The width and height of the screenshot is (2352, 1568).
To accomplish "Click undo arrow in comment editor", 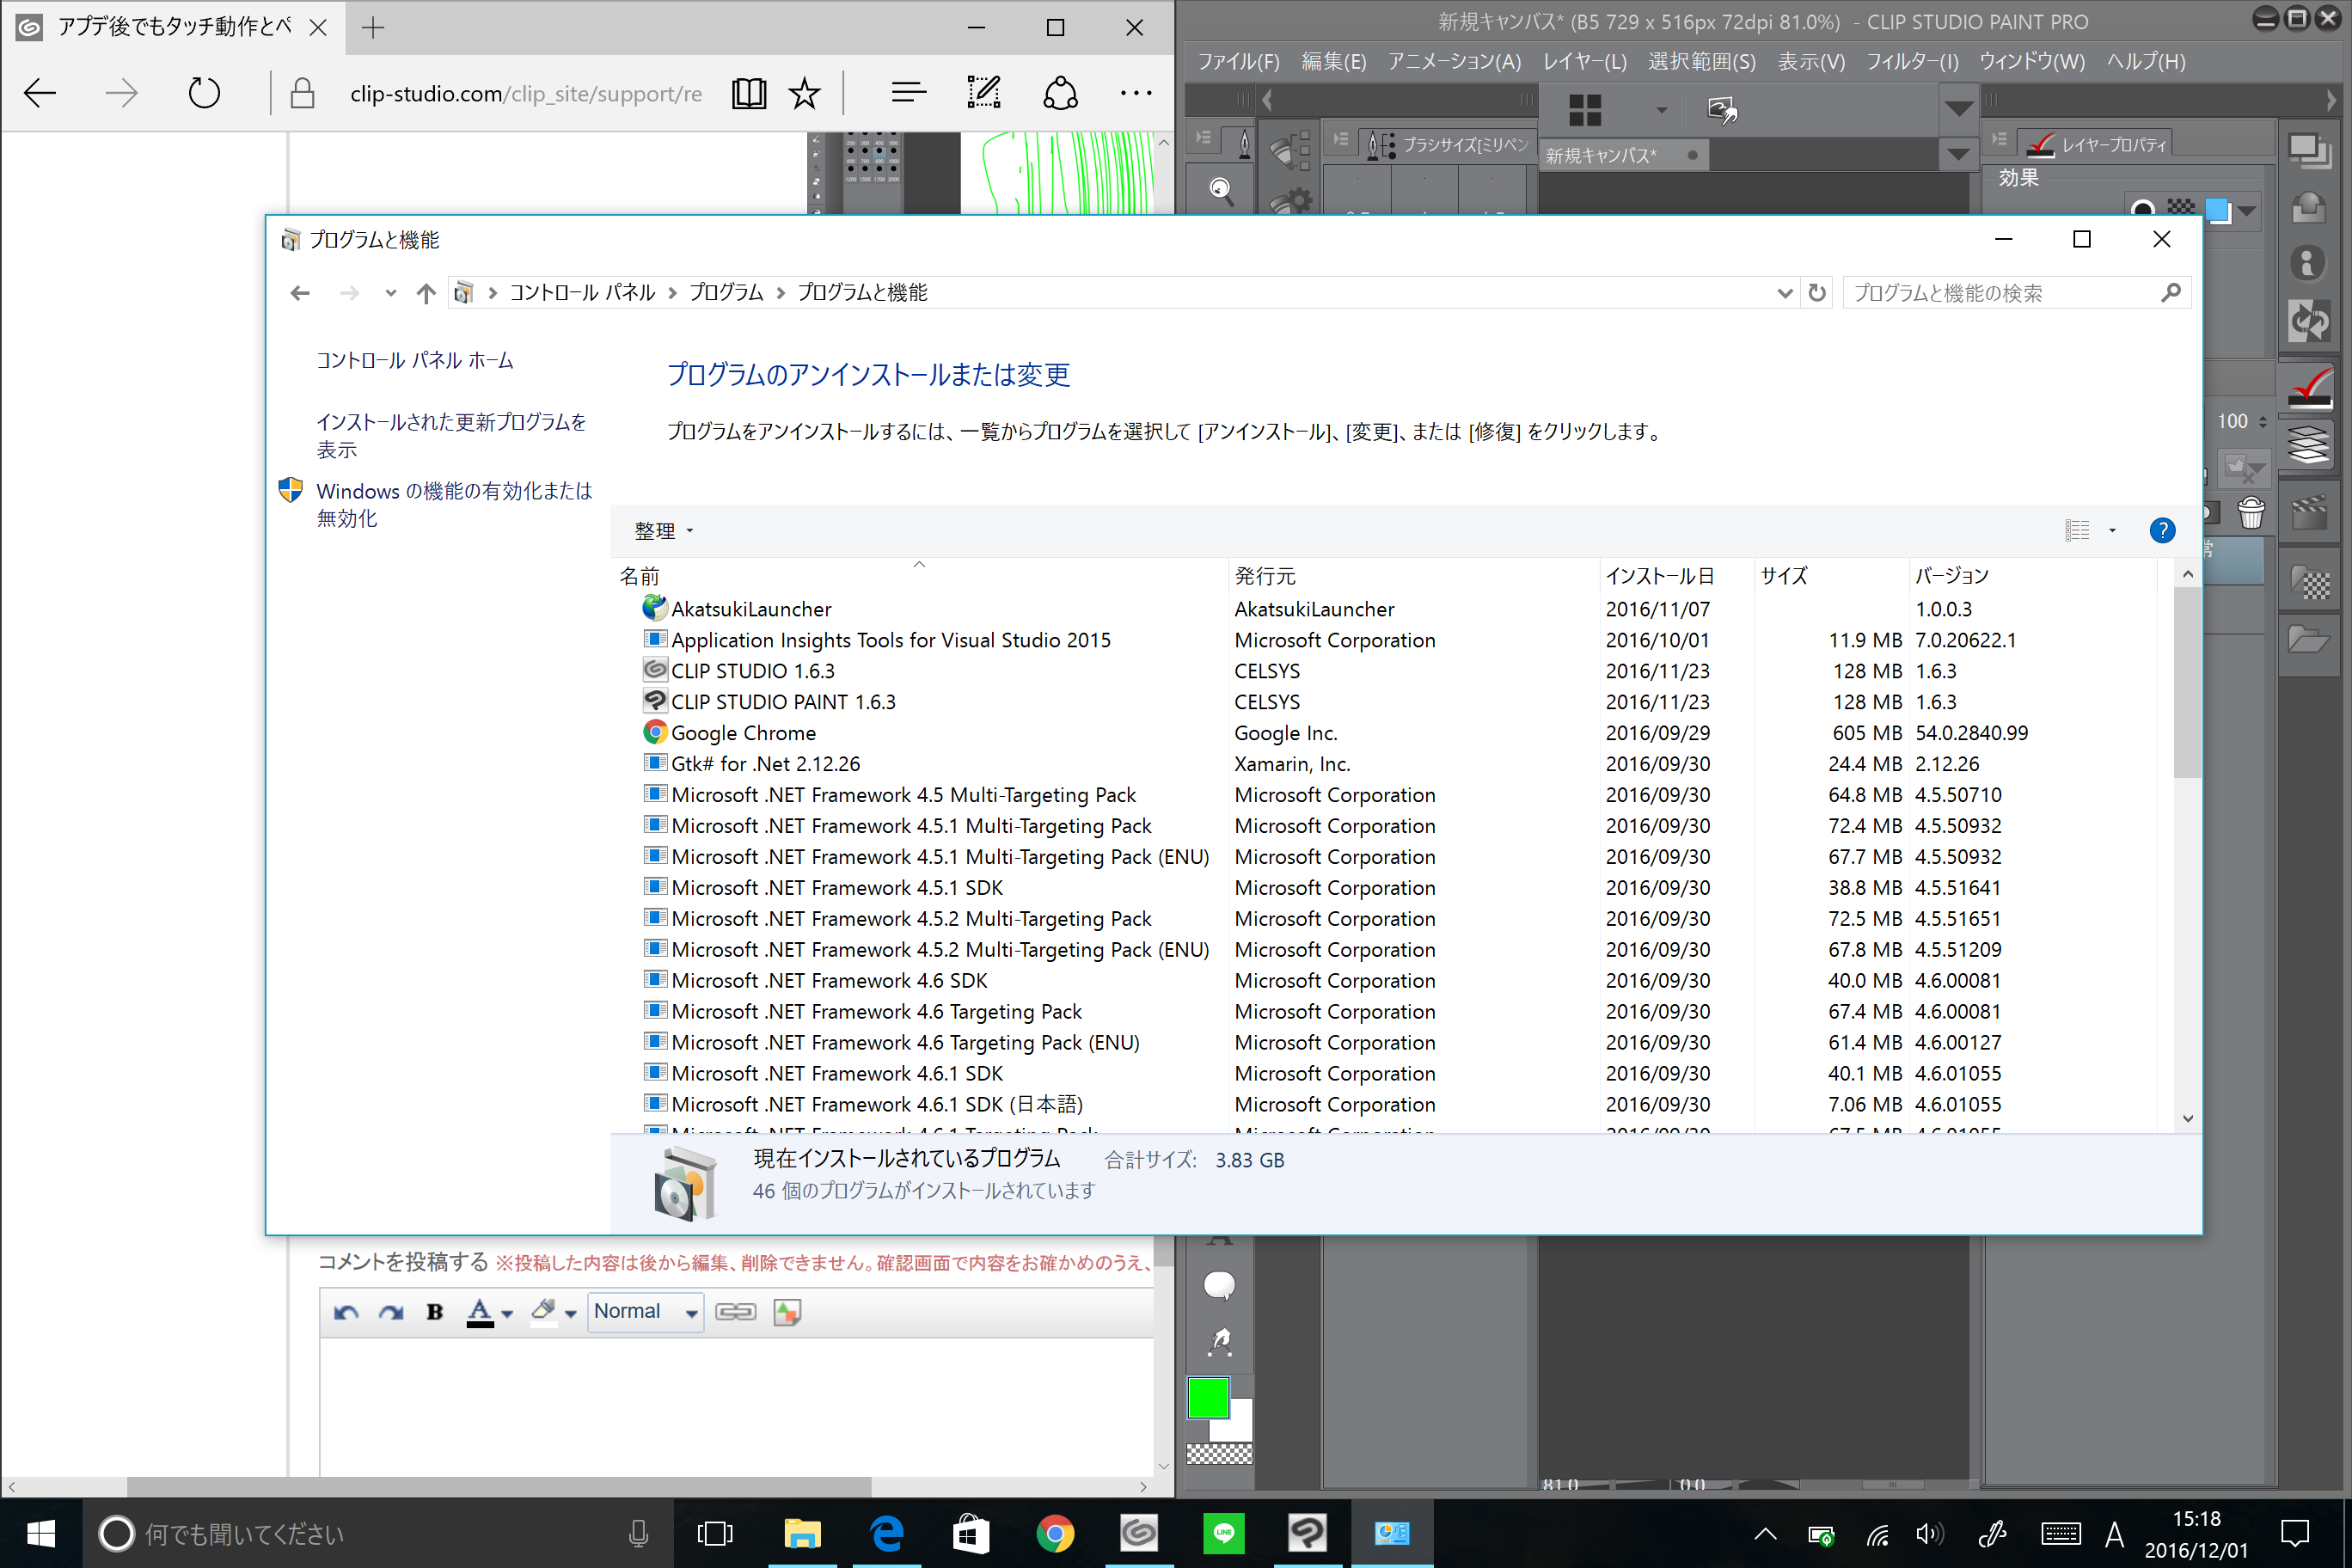I will (x=346, y=1312).
